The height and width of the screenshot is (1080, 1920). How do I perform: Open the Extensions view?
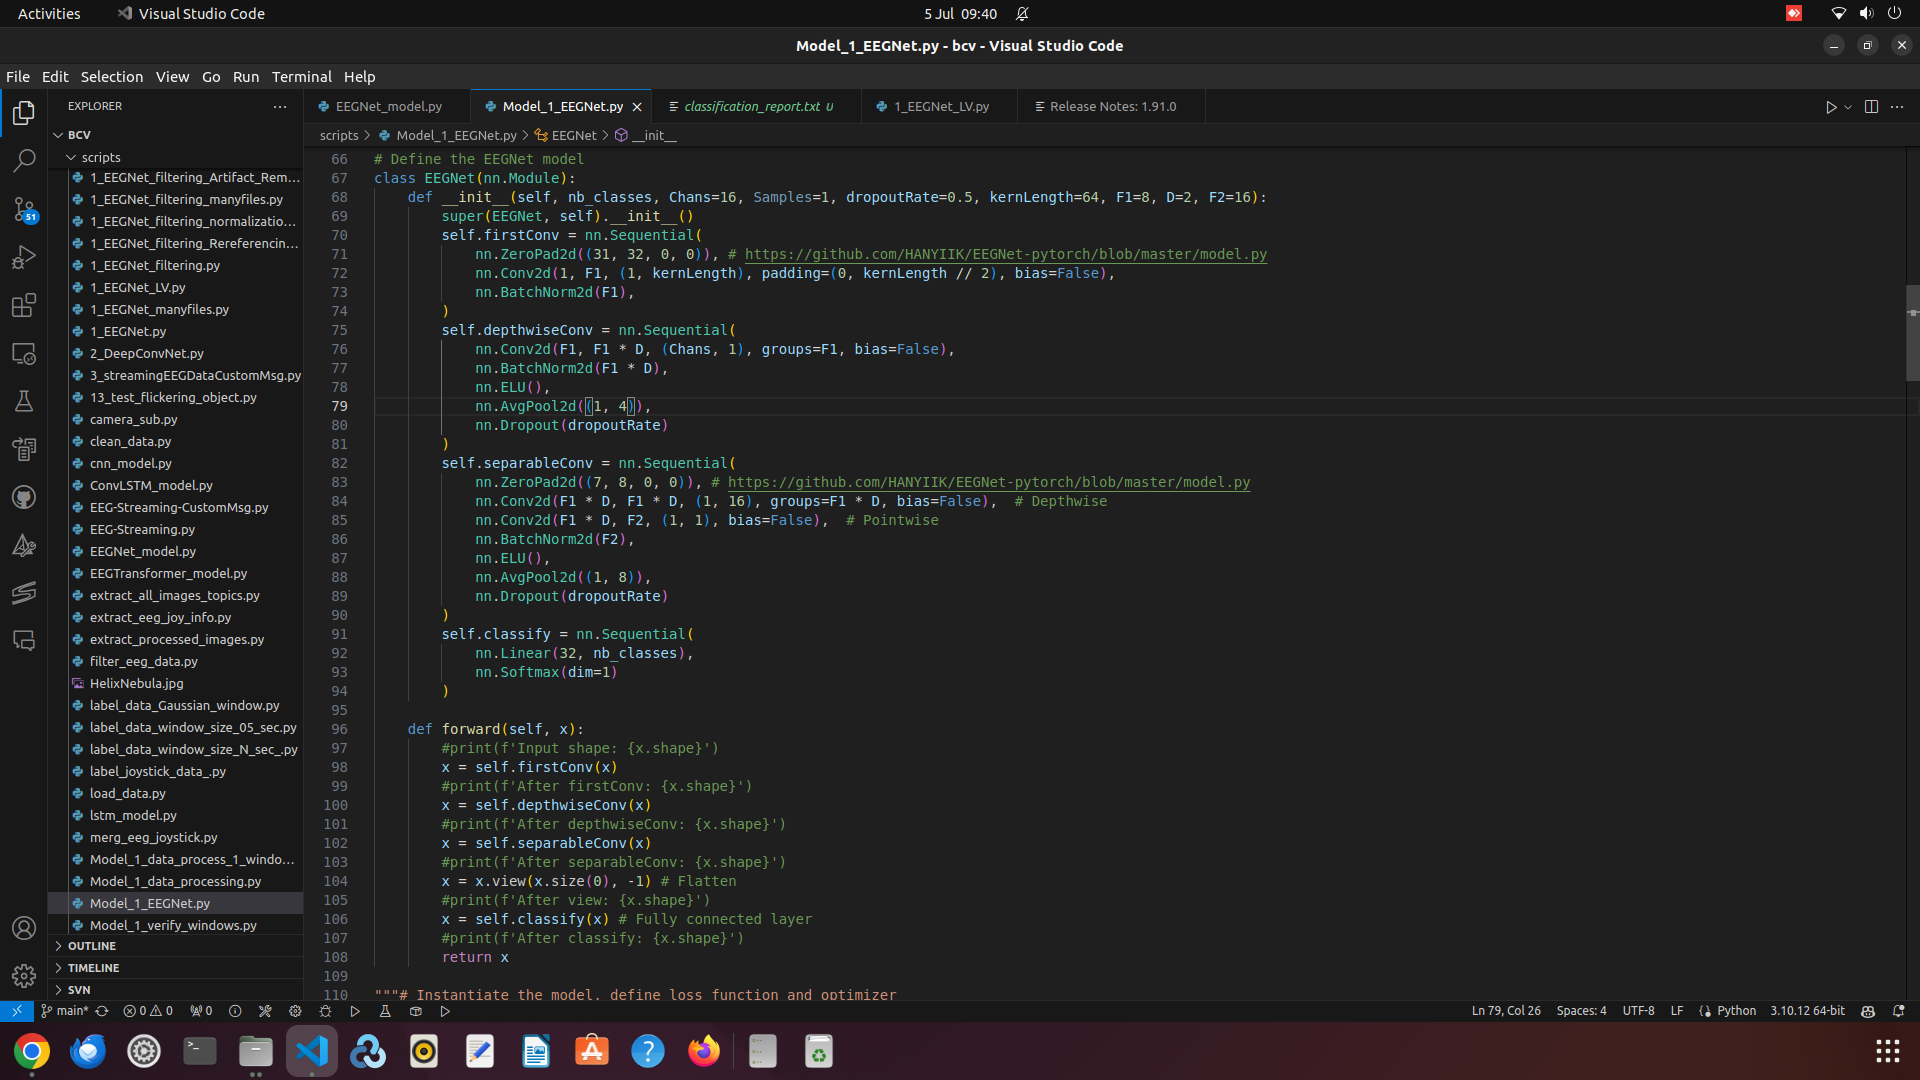tap(24, 306)
